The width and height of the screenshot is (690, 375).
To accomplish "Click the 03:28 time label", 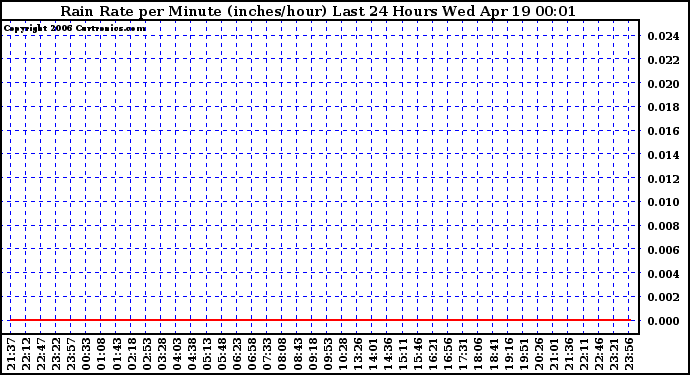I will [161, 354].
